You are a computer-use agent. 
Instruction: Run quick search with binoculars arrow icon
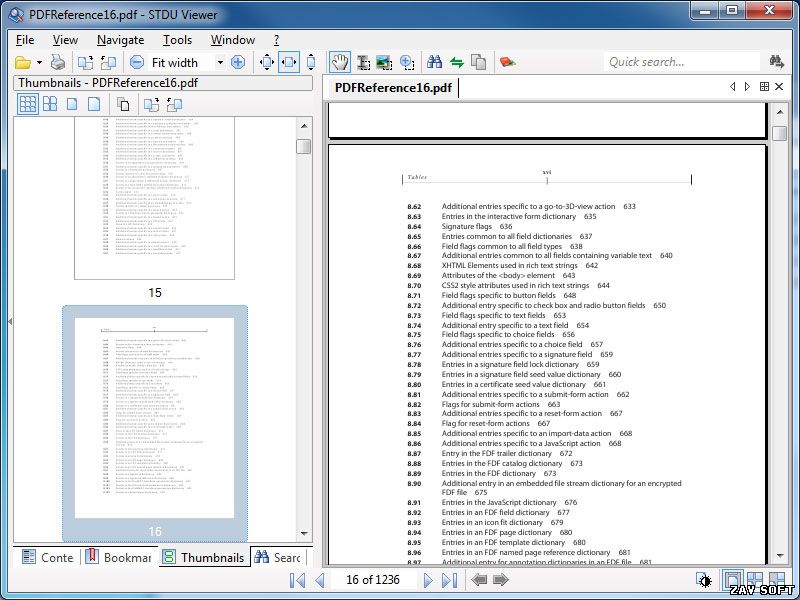pos(777,62)
